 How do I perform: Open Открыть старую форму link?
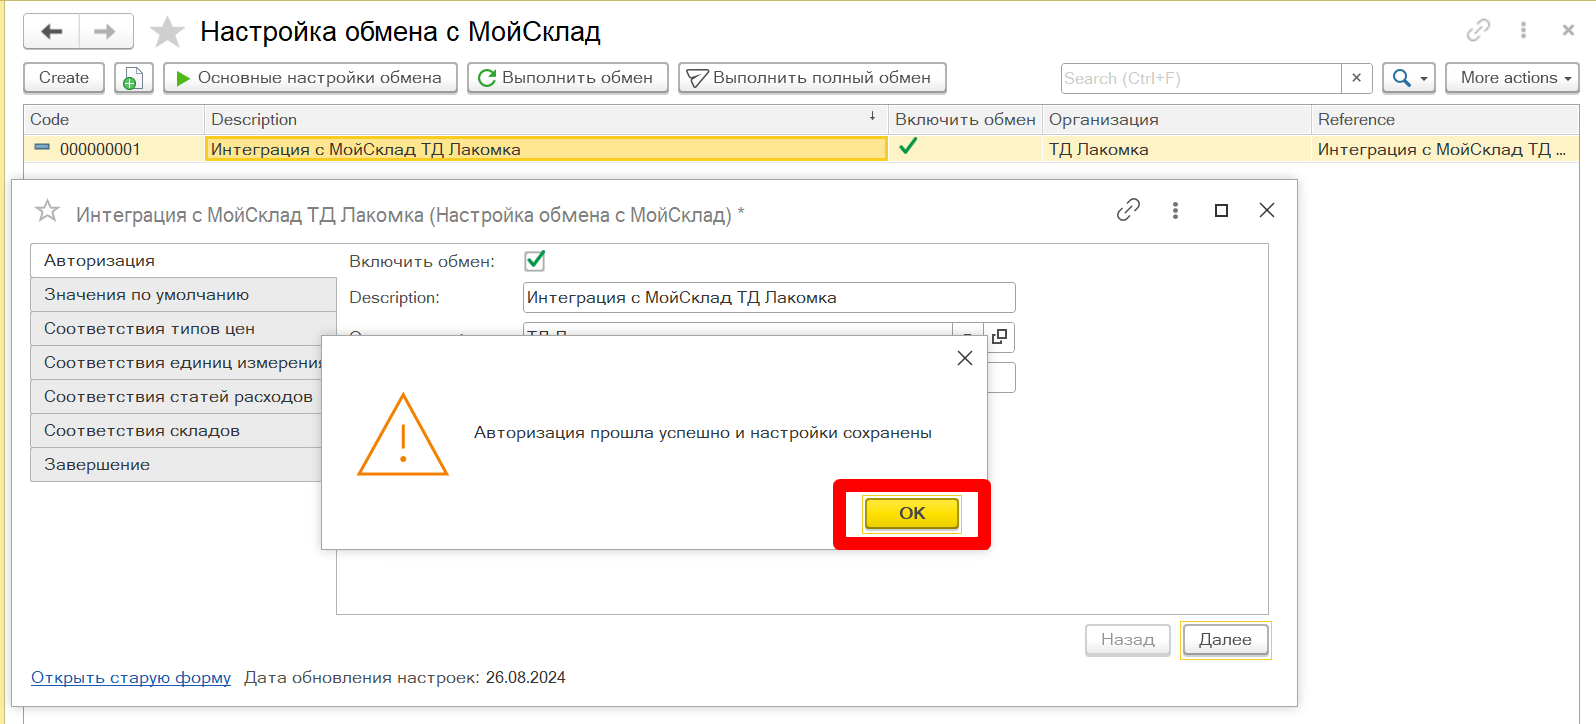point(131,678)
